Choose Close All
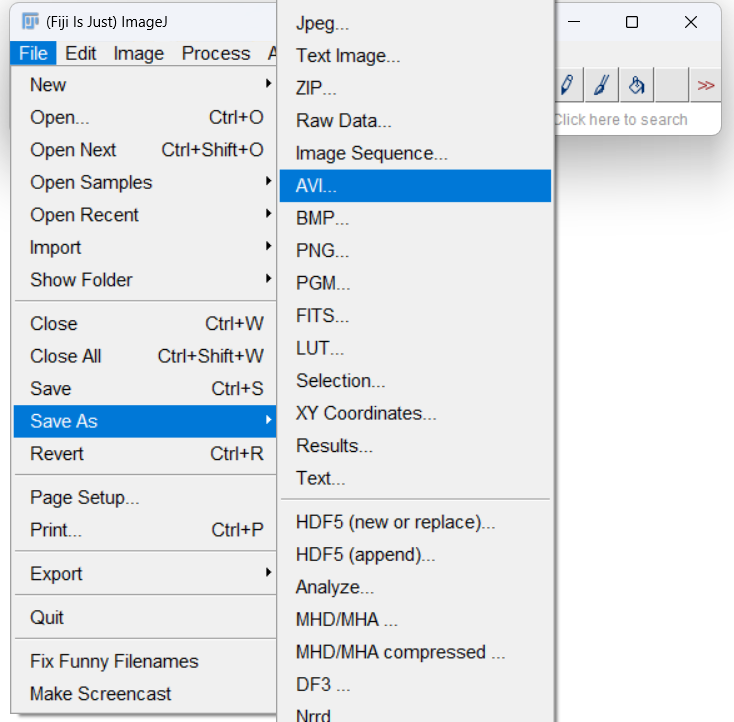Screen dimensions: 734x722 145,356
